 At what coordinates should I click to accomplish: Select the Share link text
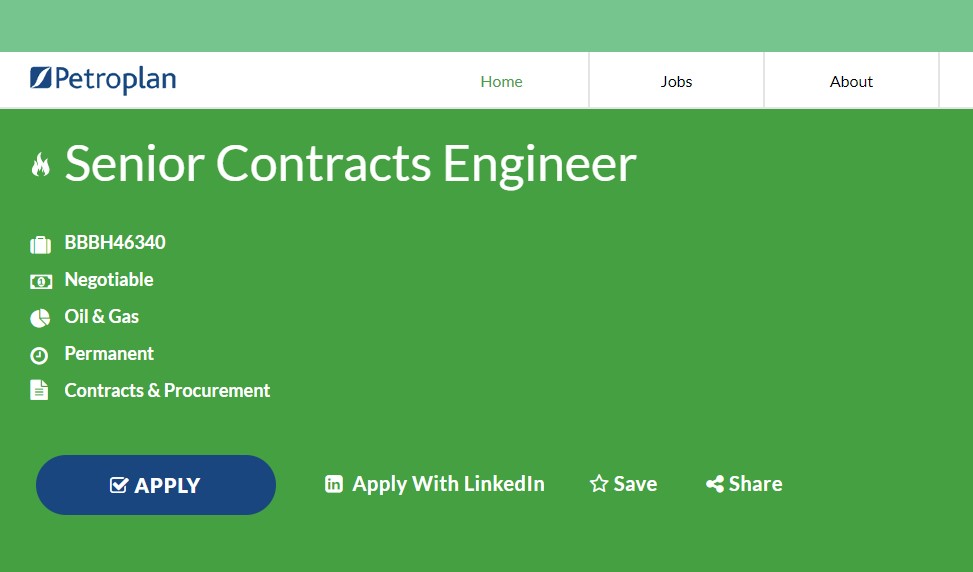755,484
